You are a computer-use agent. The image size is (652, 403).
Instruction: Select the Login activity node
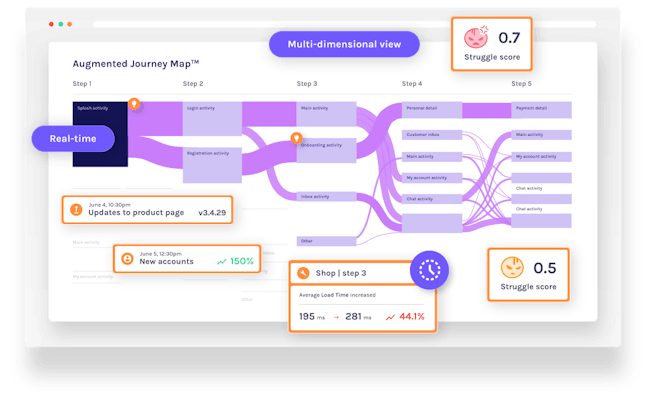(x=212, y=119)
